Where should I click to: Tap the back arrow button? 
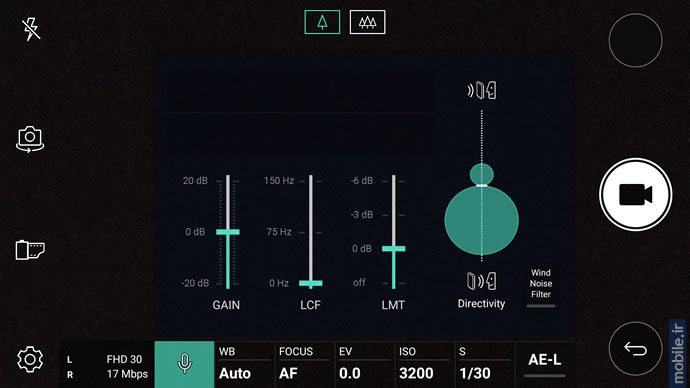[x=635, y=349]
